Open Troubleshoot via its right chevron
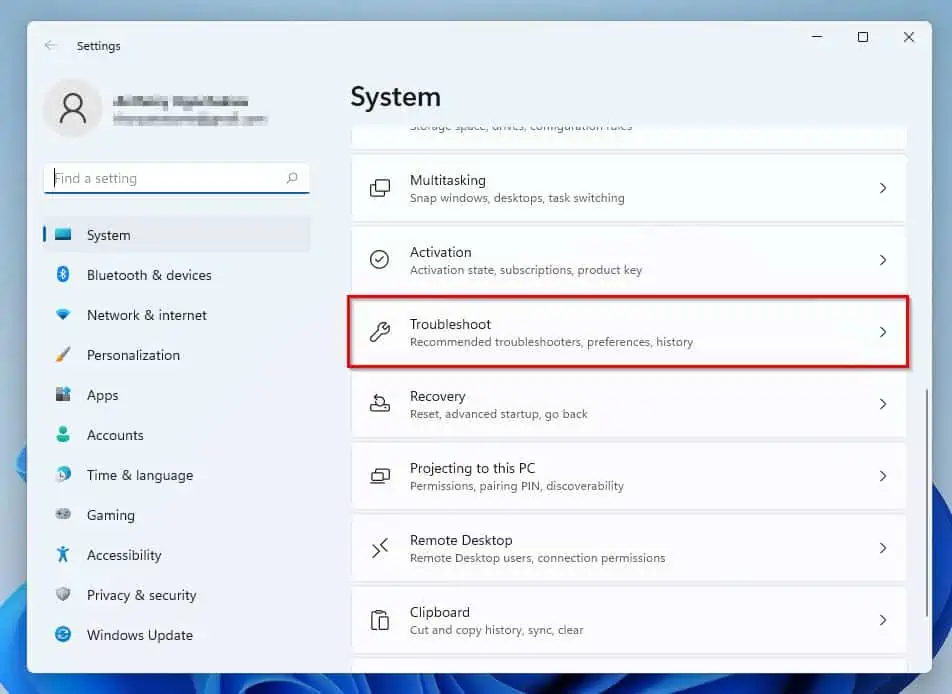This screenshot has width=952, height=694. pos(883,332)
